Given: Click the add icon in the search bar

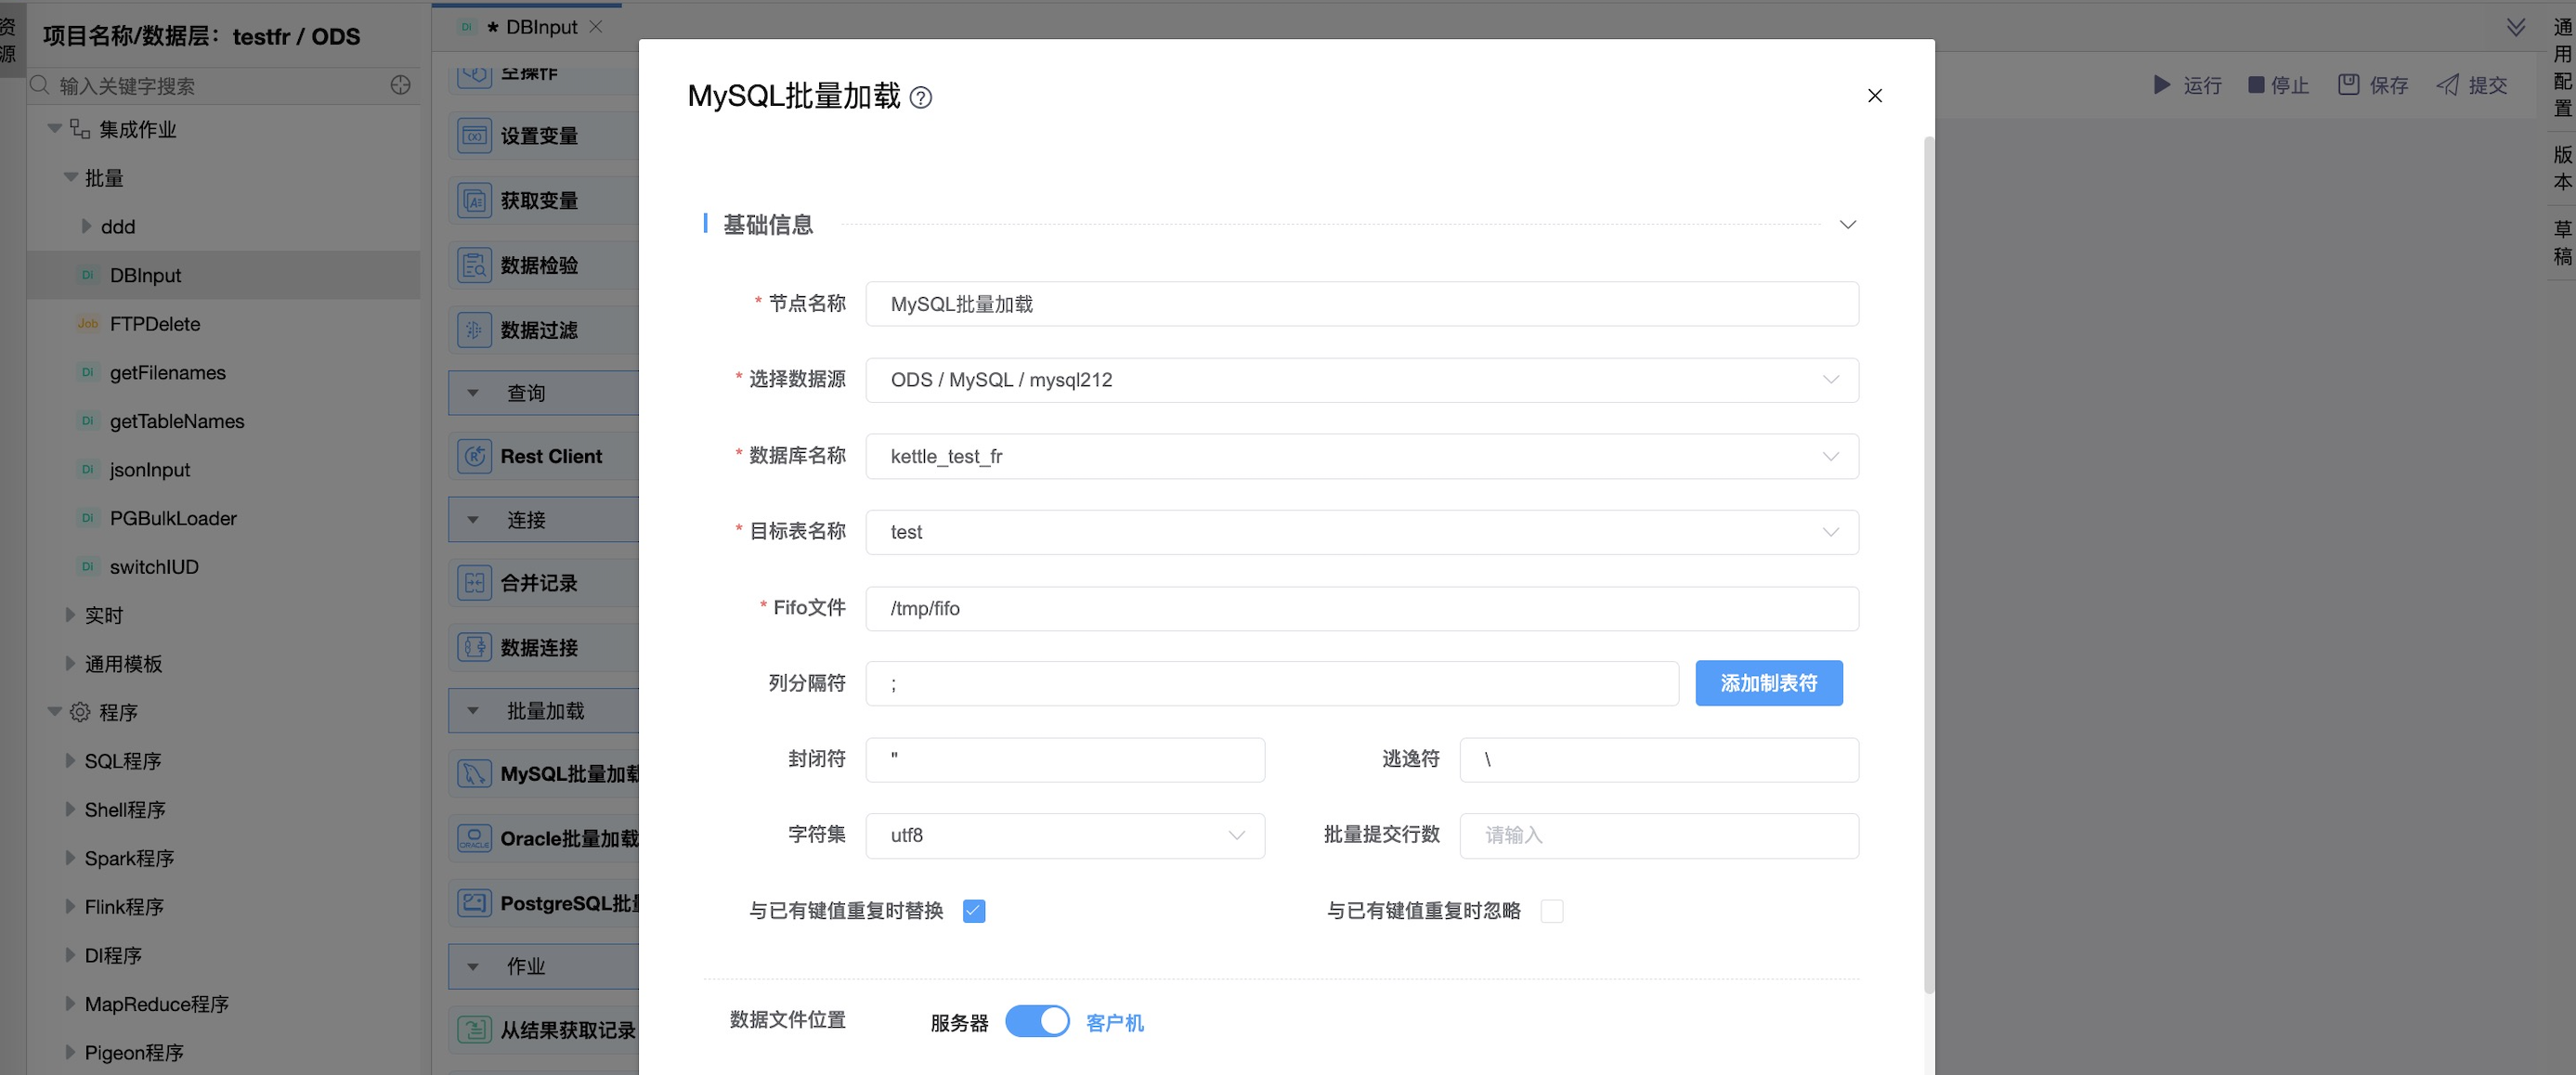Looking at the screenshot, I should pyautogui.click(x=400, y=85).
